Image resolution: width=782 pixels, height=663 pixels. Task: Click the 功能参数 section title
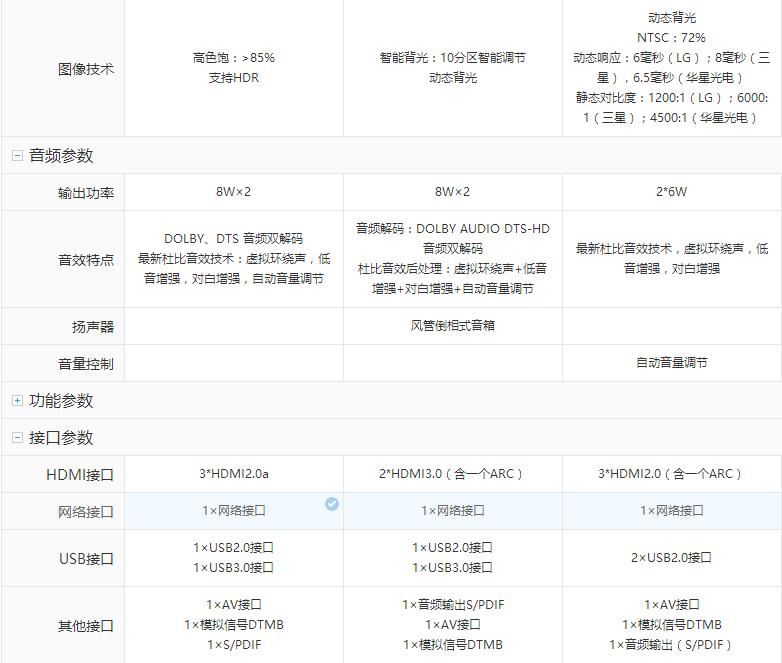61,401
